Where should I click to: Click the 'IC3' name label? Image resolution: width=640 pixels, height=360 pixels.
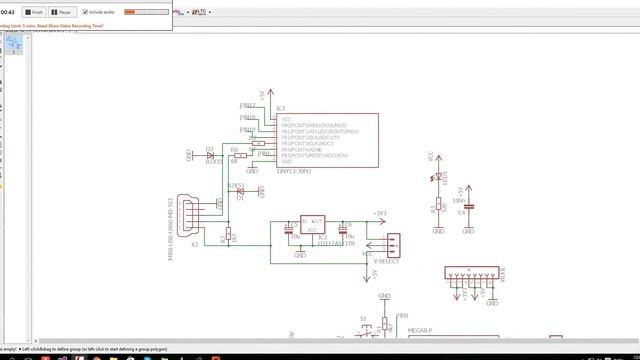coord(280,108)
